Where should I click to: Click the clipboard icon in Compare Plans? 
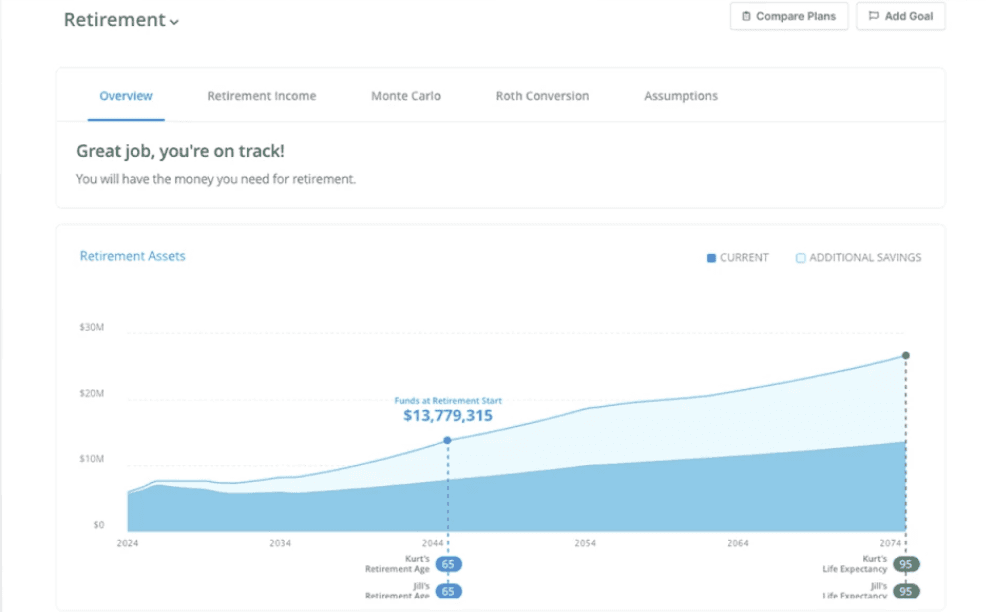pos(746,16)
